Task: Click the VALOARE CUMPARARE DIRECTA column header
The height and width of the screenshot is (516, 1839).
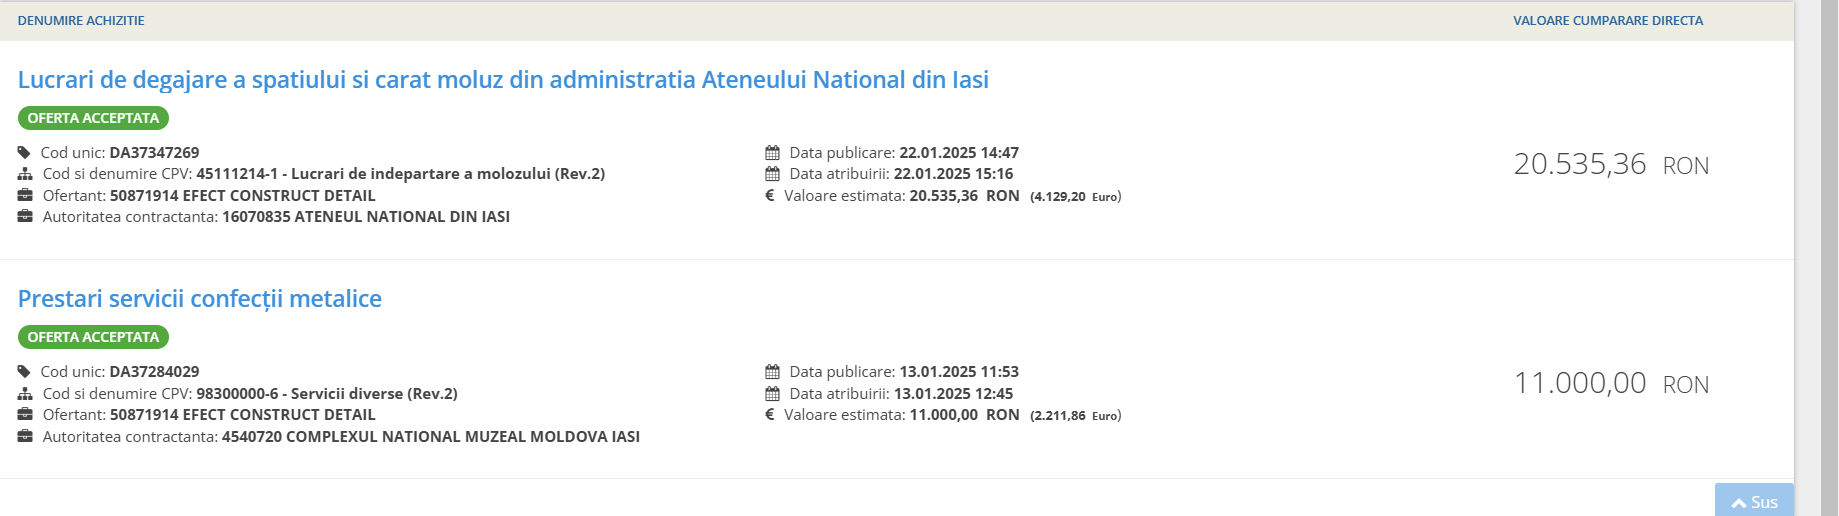Action: [x=1608, y=21]
